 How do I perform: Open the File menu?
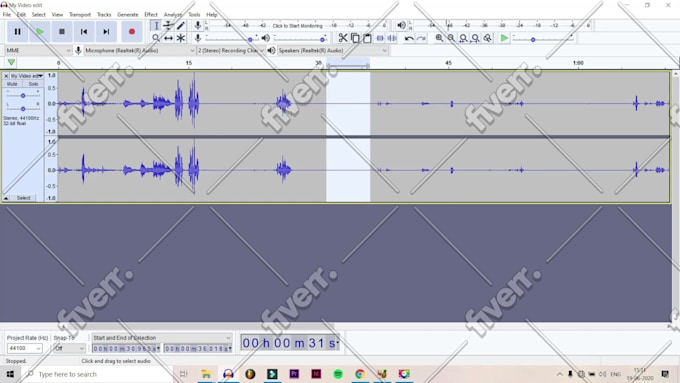(7, 14)
